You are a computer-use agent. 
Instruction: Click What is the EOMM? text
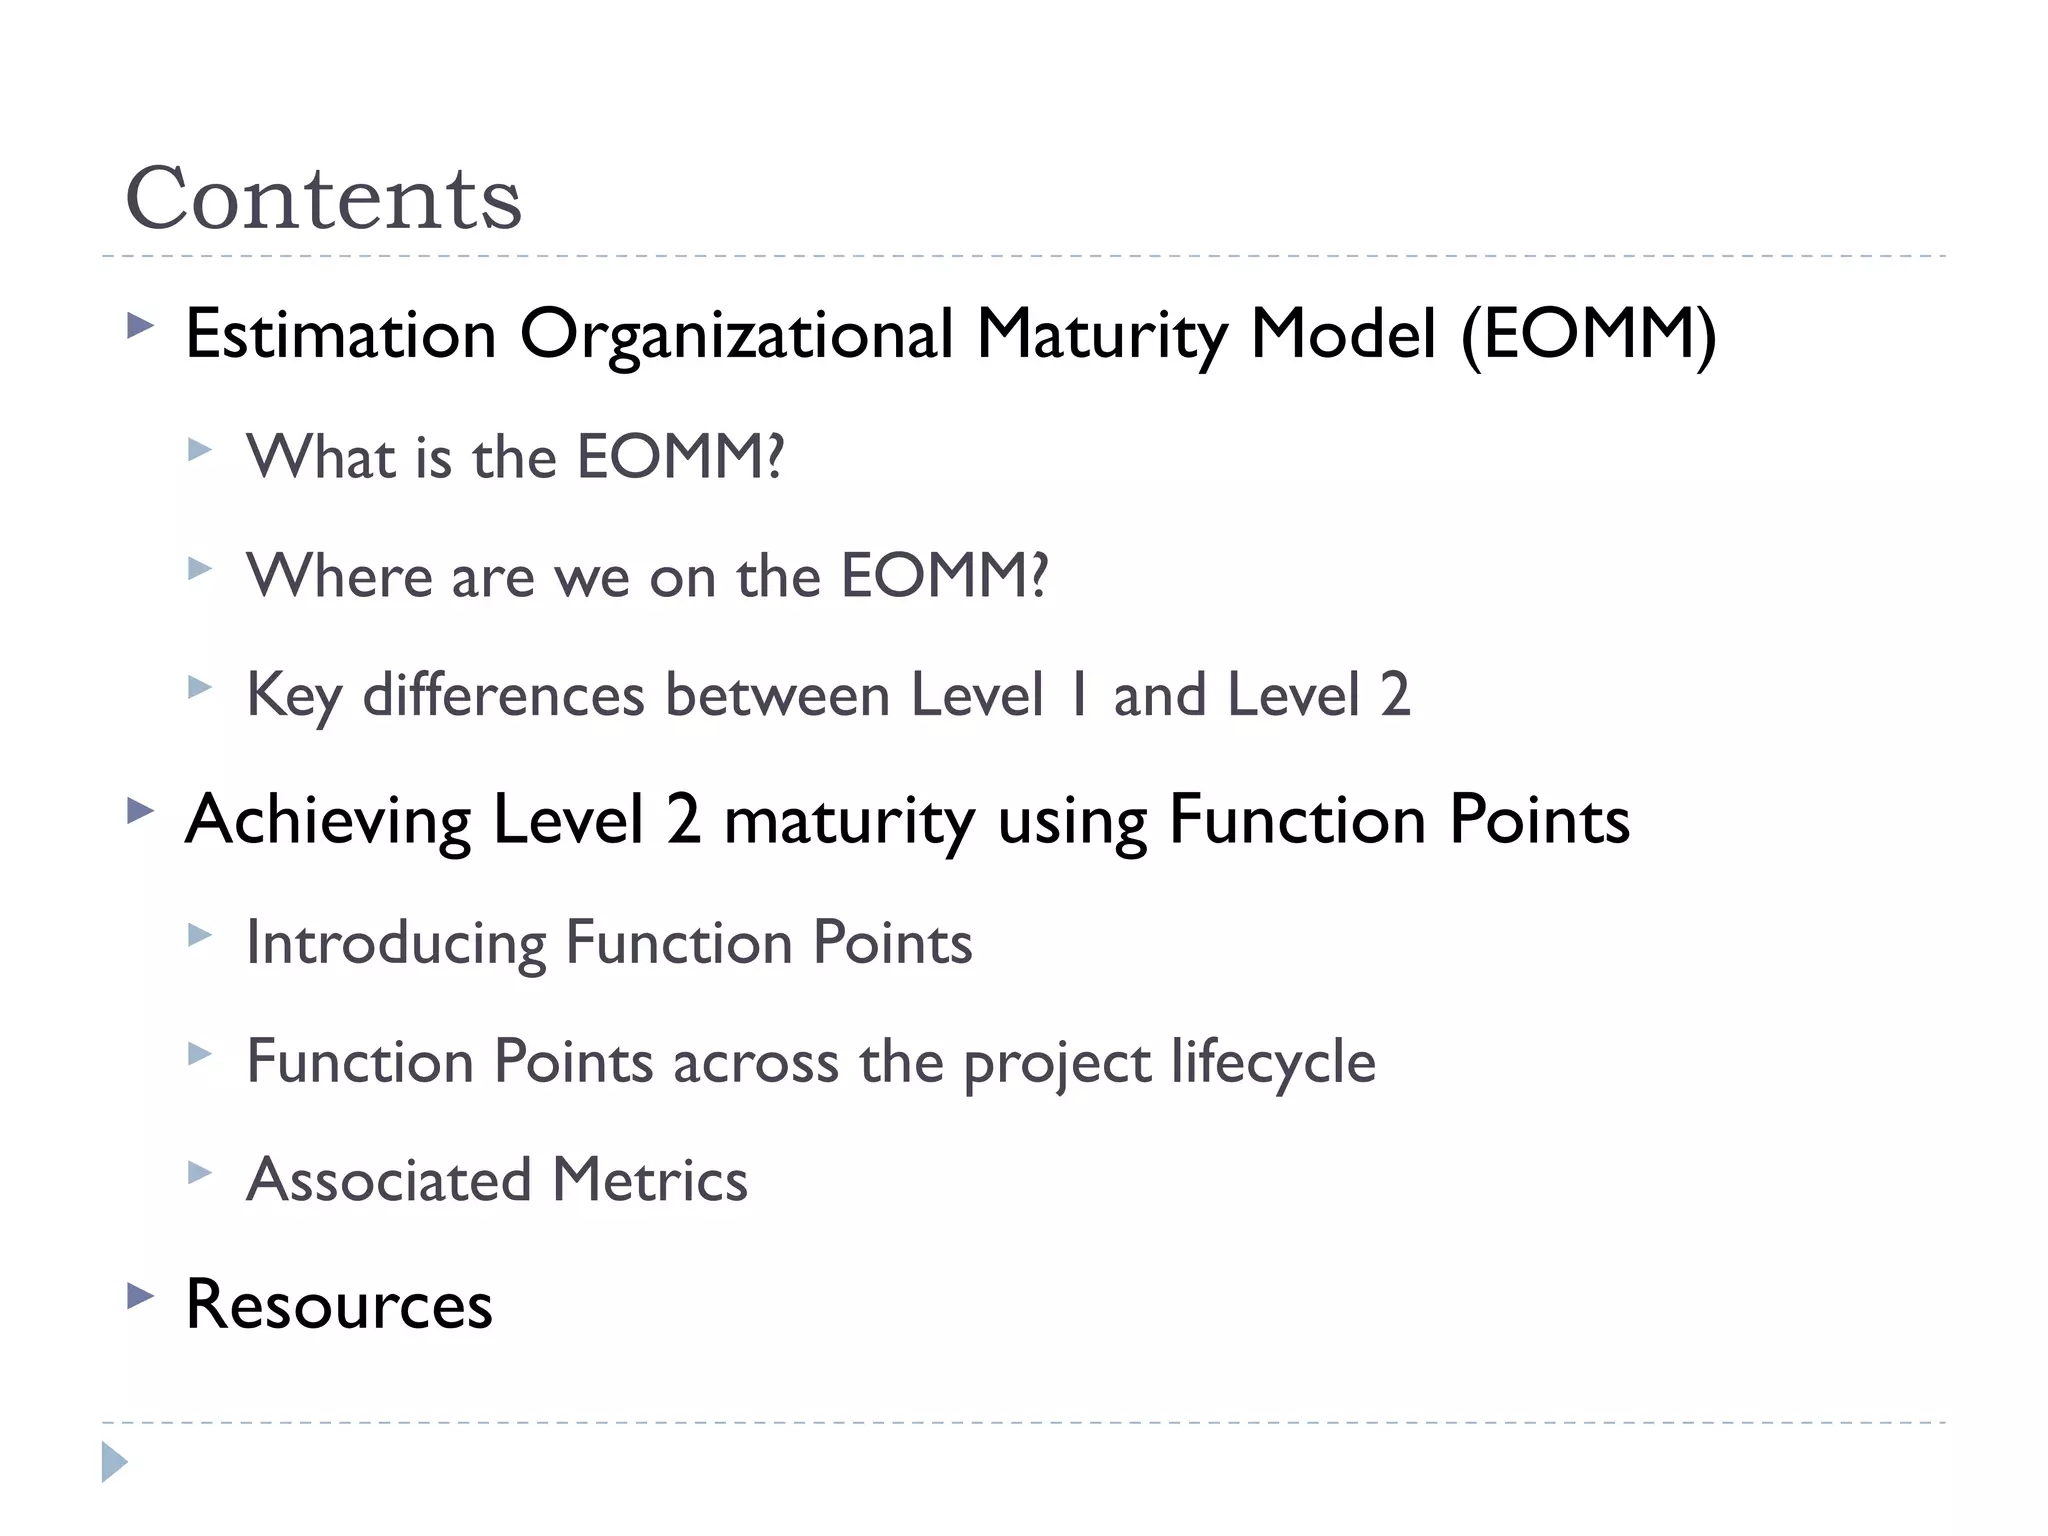pyautogui.click(x=515, y=457)
